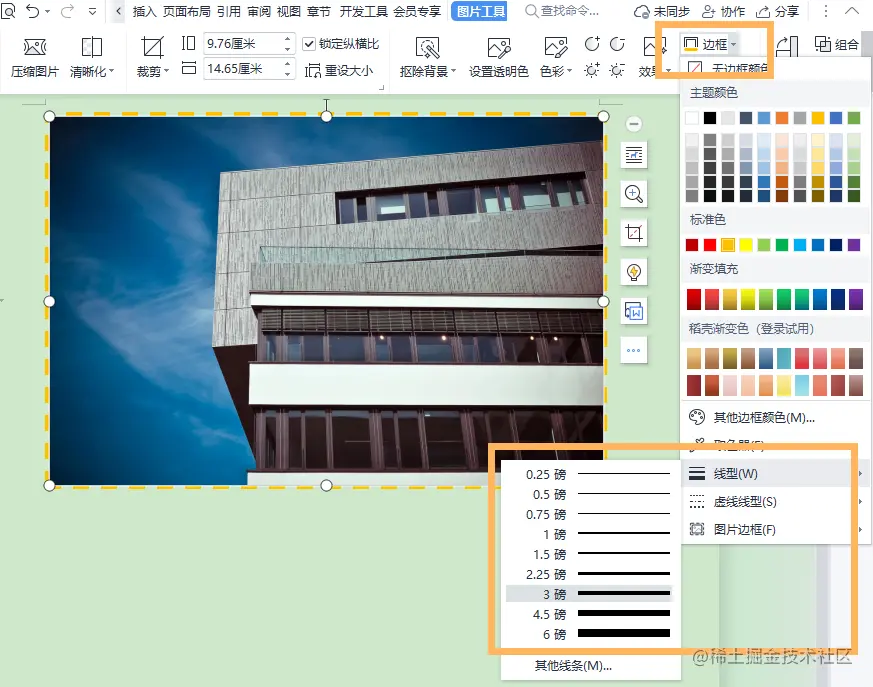Select the 6 磅 line weight
873x687 pixels.
pyautogui.click(x=590, y=634)
